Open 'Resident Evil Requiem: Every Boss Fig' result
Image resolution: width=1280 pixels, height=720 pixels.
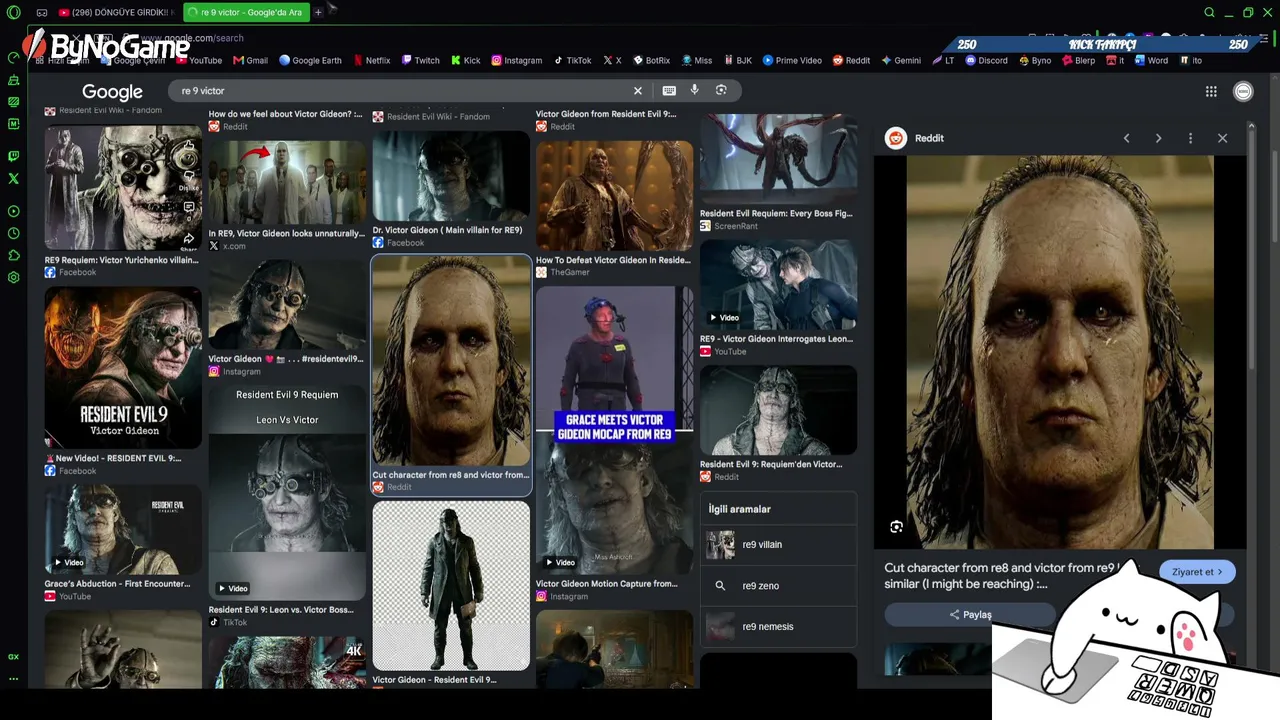(x=778, y=172)
